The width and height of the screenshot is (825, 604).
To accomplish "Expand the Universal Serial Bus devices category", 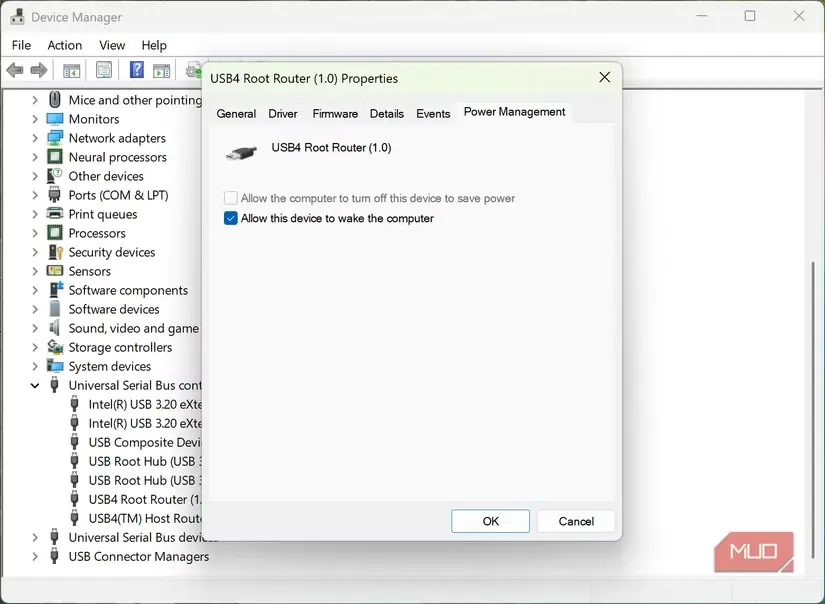I will [x=35, y=538].
